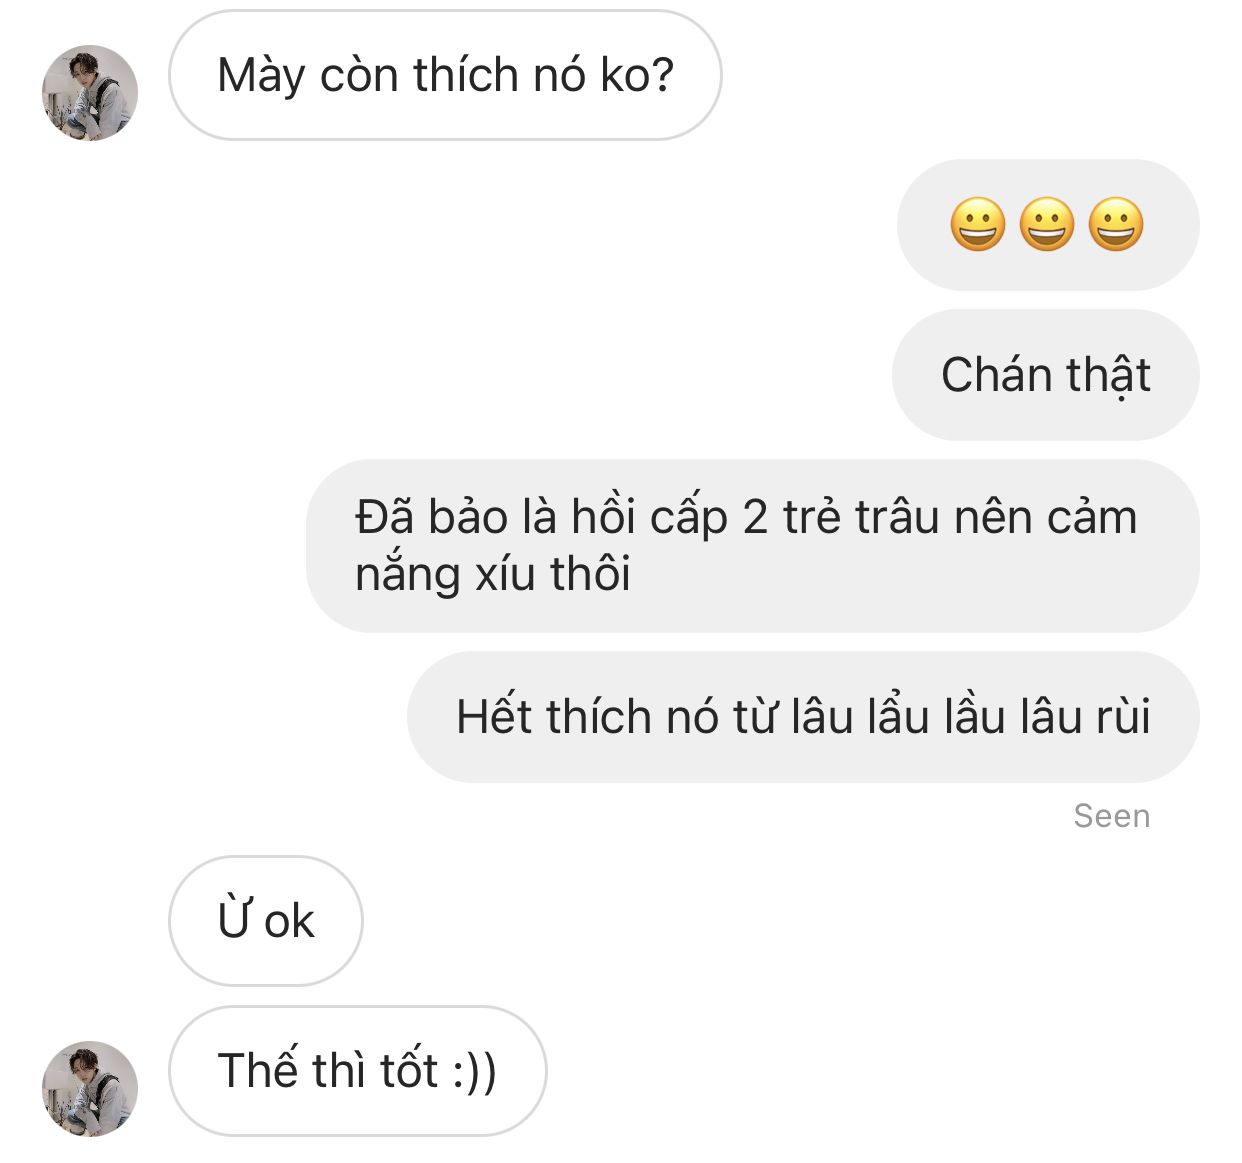The width and height of the screenshot is (1242, 1163).
Task: Tap the words "nắng xíu thôi" on the second line
Action: point(493,575)
